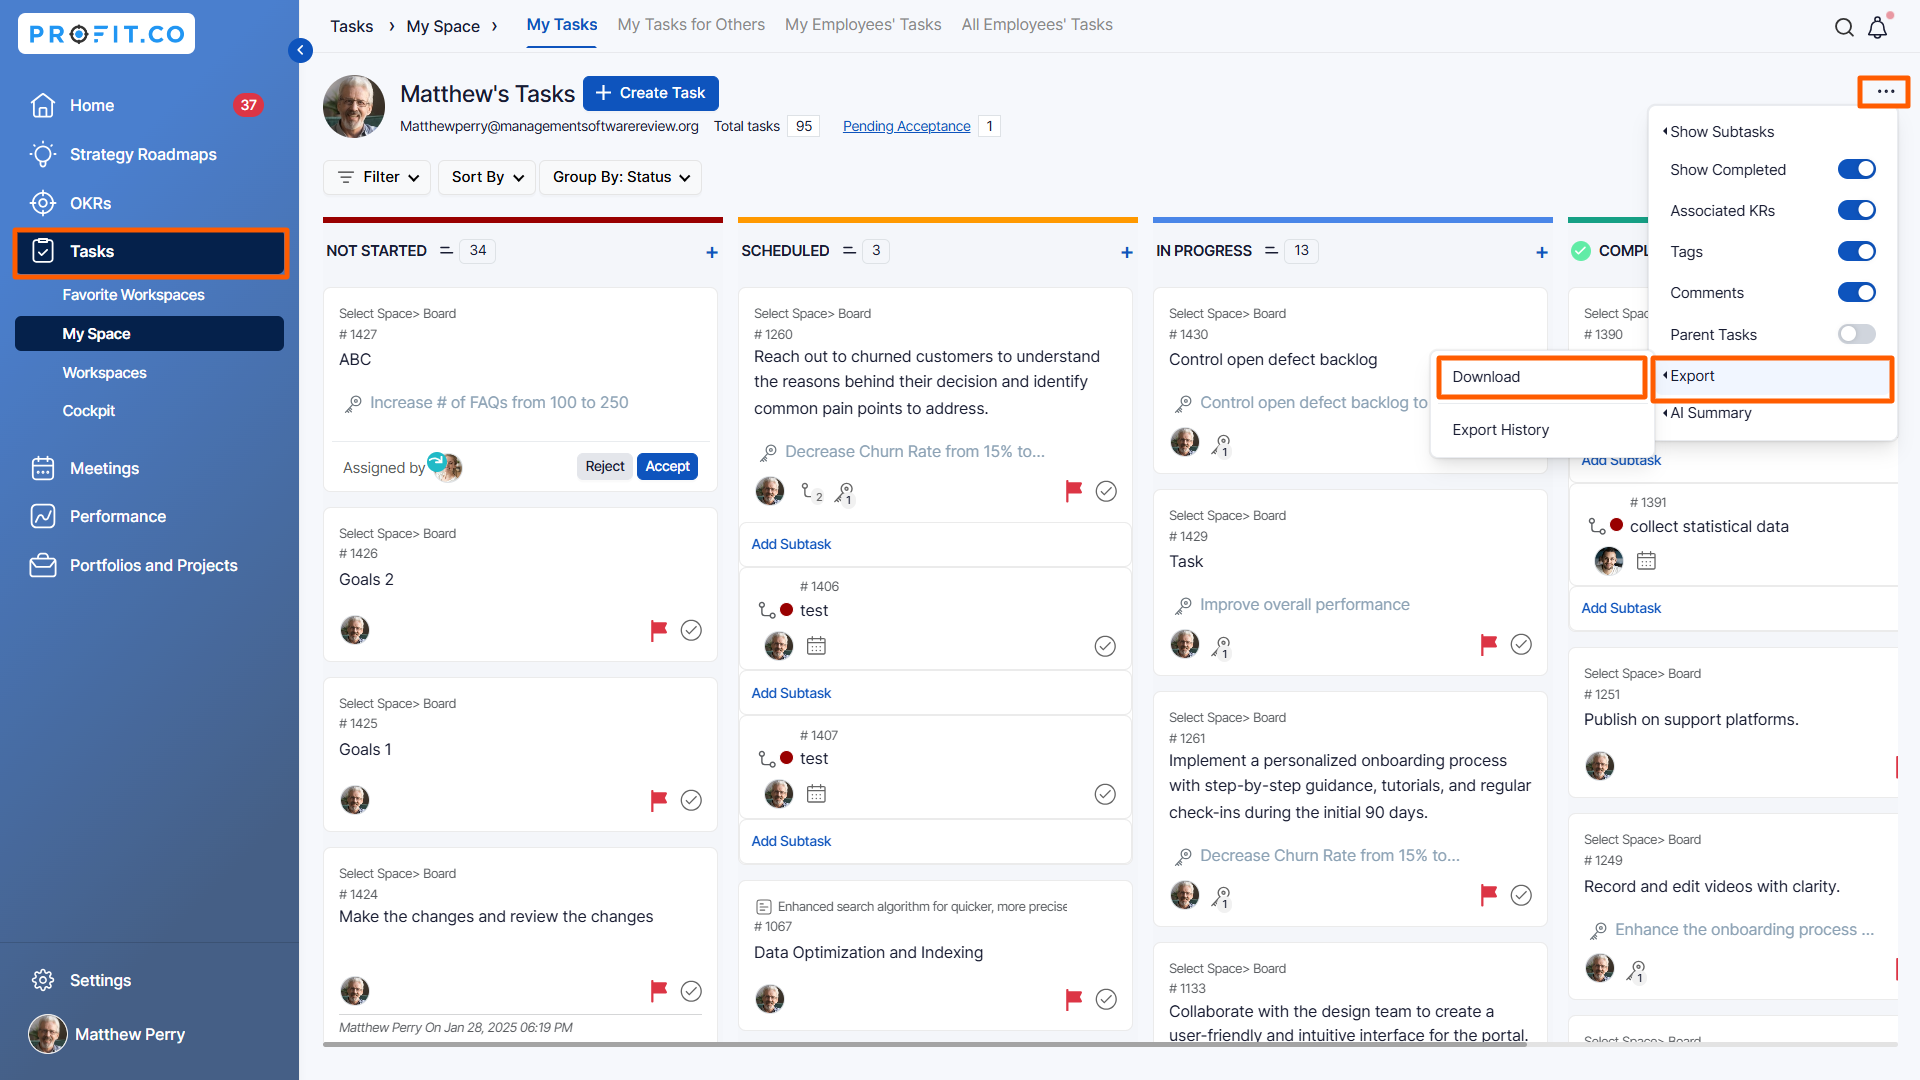
Task: Enable the Parent Tasks toggle
Action: point(1856,334)
